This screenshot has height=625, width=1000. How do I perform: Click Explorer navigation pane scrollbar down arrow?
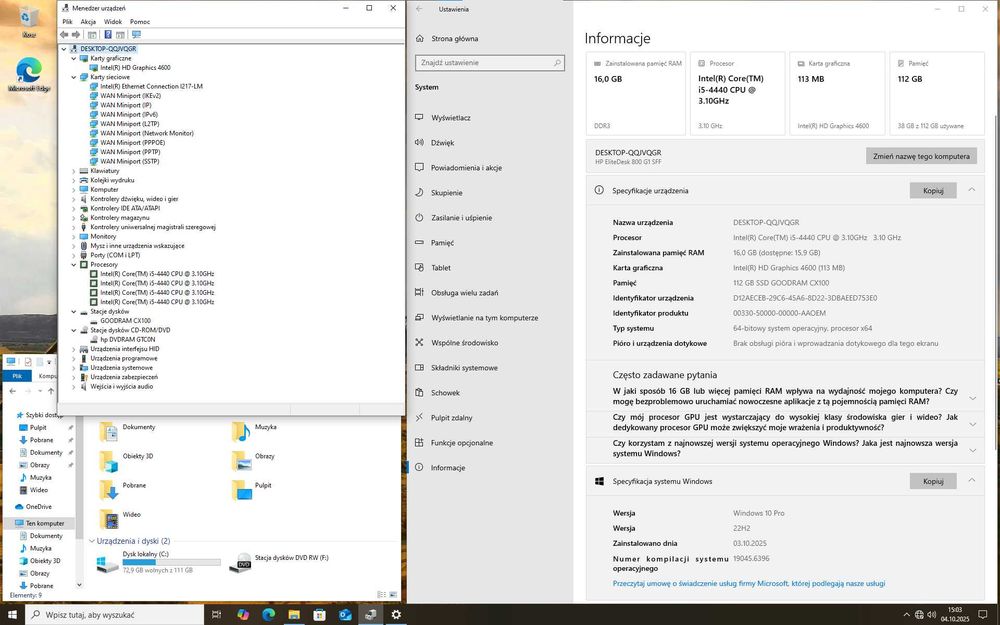(x=80, y=585)
